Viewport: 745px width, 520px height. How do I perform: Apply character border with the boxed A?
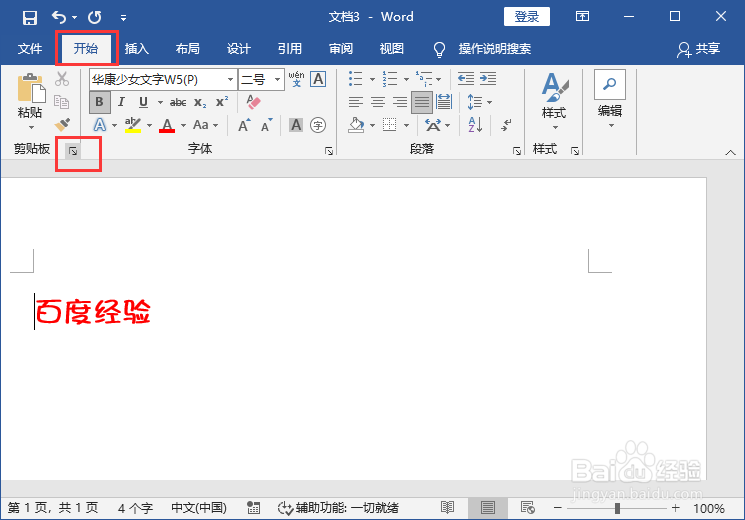tap(318, 79)
